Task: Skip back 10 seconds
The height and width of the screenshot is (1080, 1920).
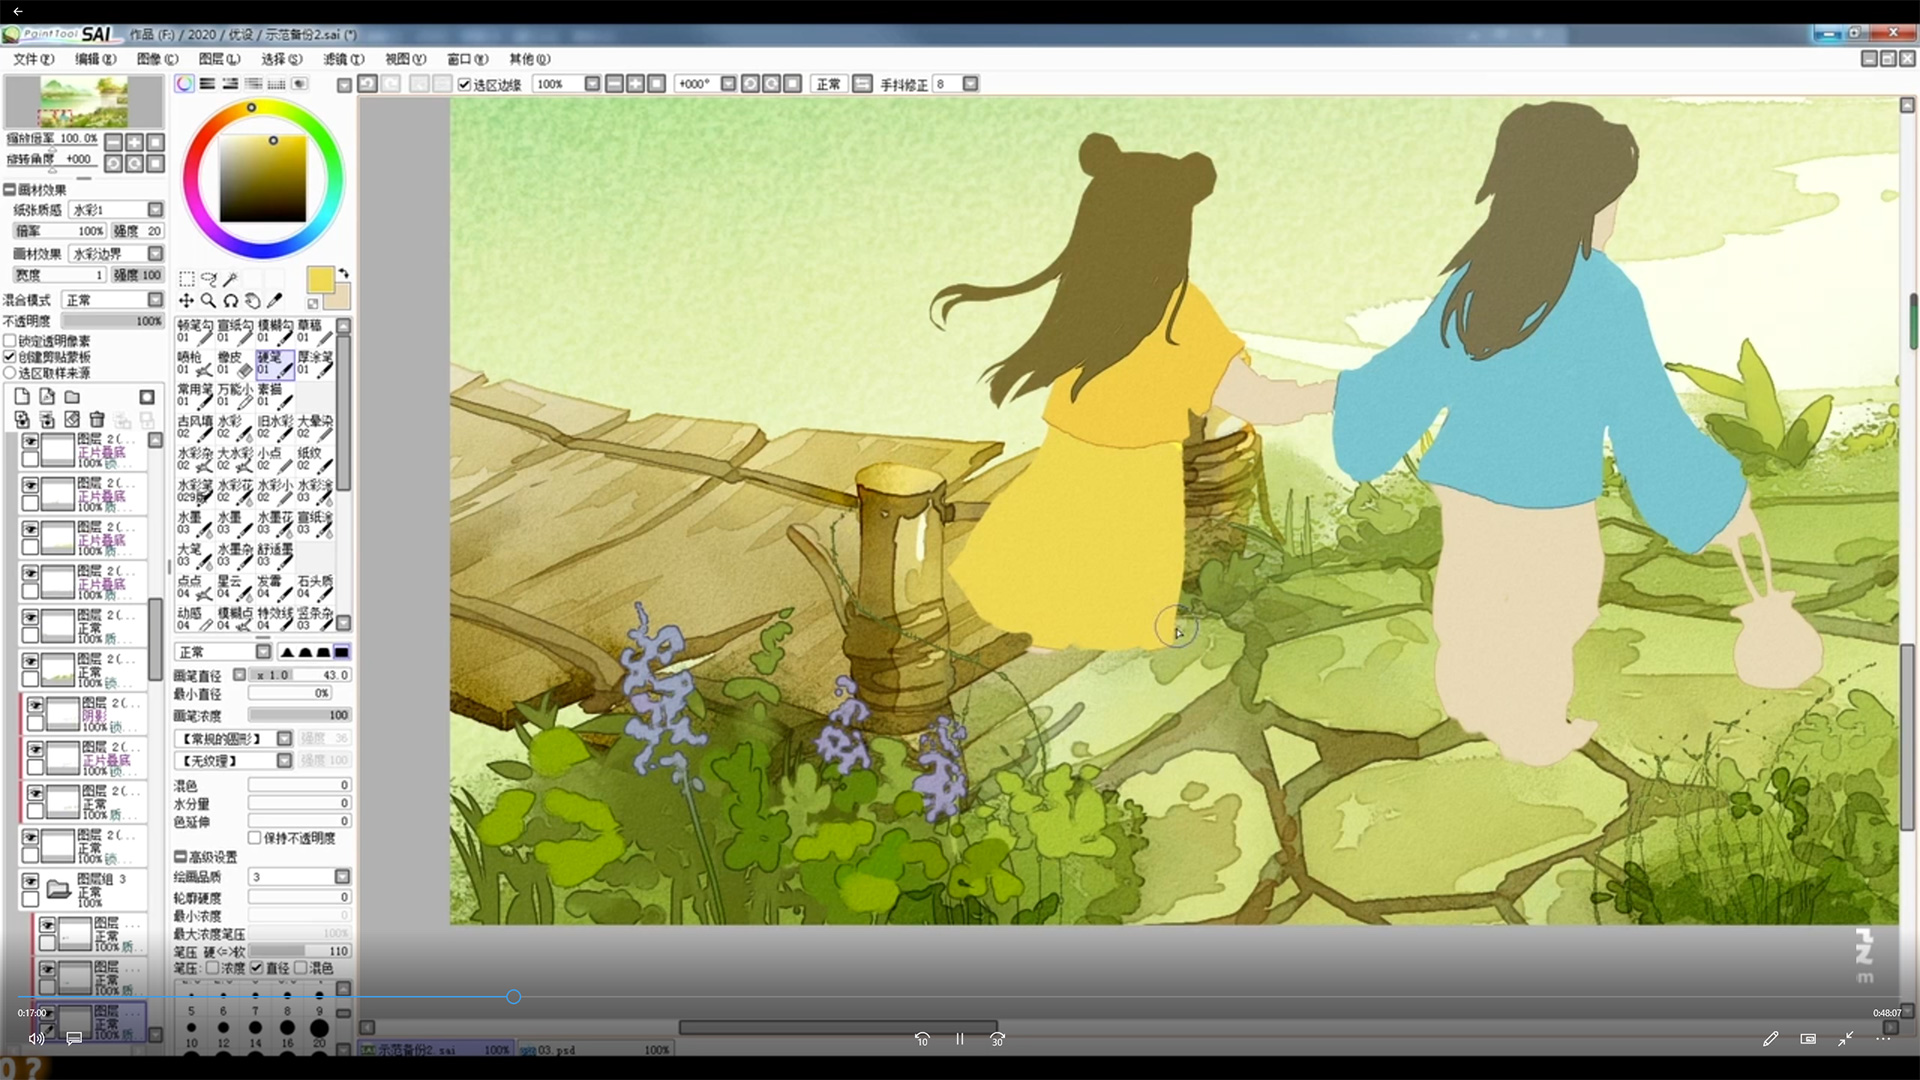Action: [x=922, y=1039]
